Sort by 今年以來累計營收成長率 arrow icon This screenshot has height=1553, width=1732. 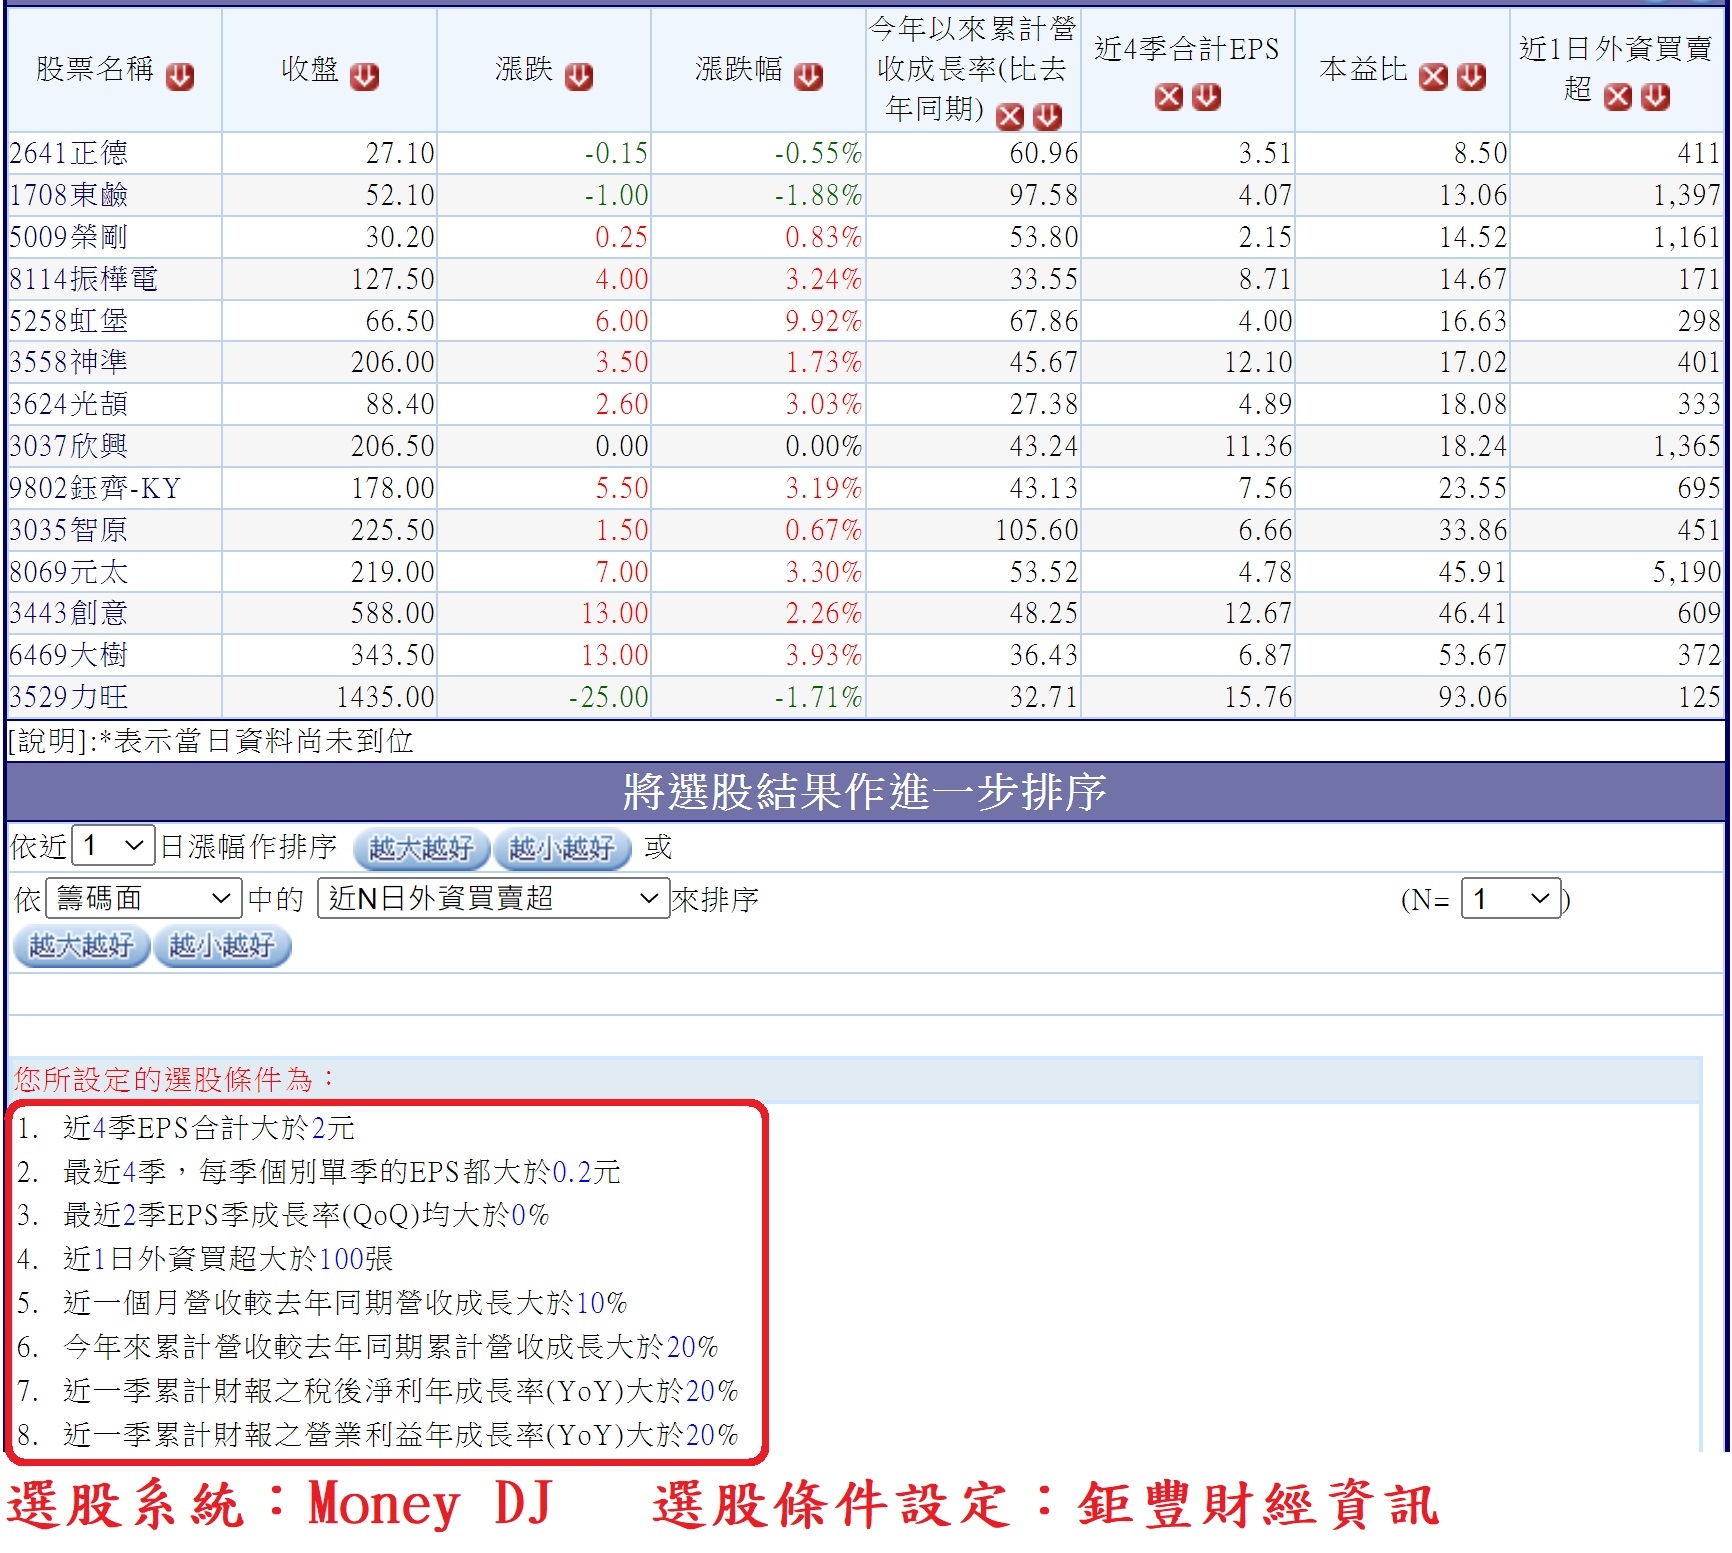coord(1047,116)
